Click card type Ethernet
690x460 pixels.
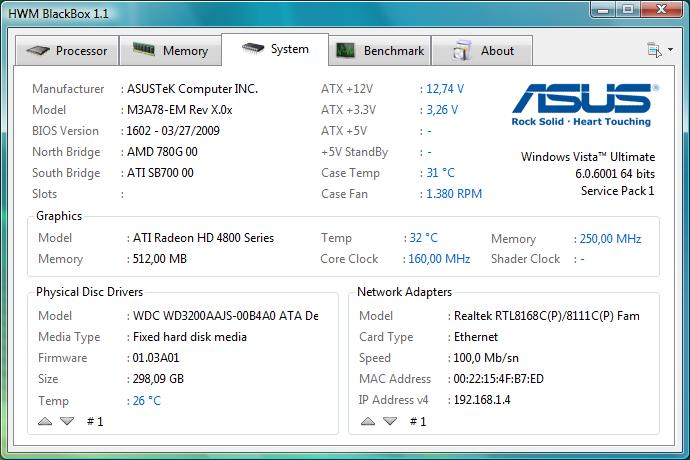coord(476,337)
